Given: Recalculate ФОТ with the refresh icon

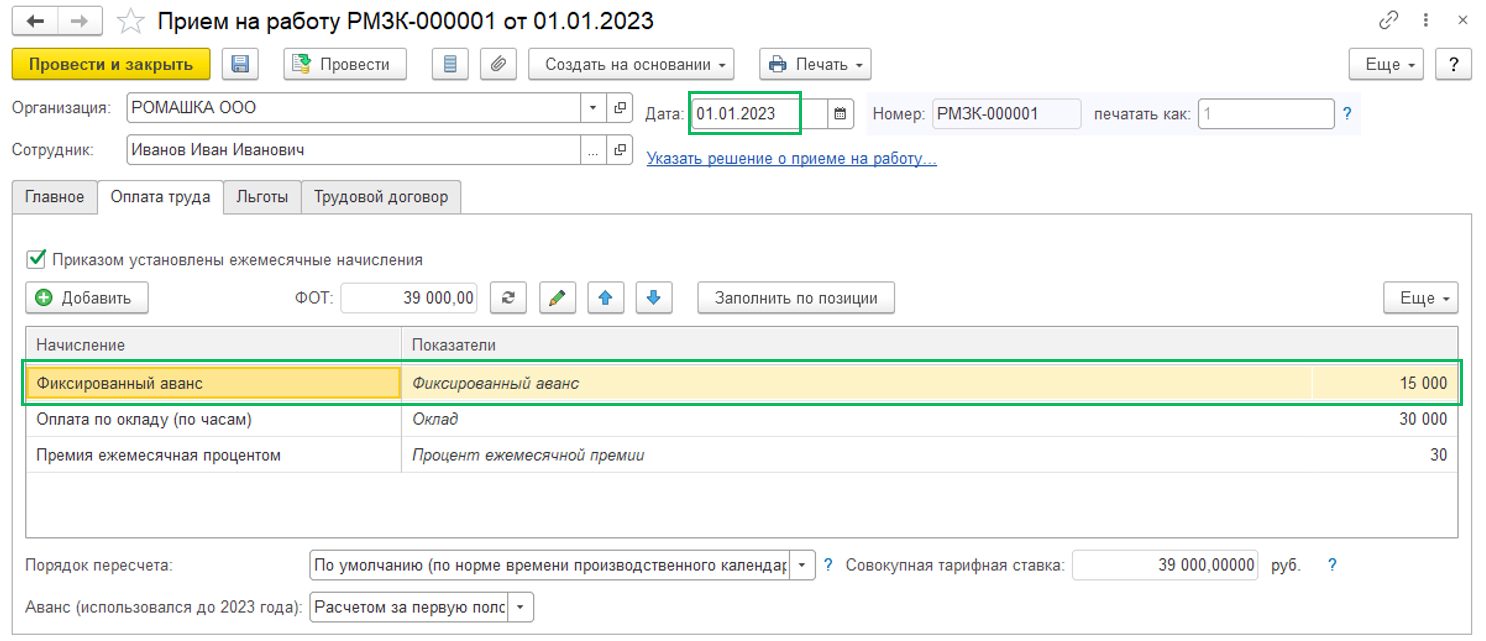Looking at the screenshot, I should pos(508,297).
